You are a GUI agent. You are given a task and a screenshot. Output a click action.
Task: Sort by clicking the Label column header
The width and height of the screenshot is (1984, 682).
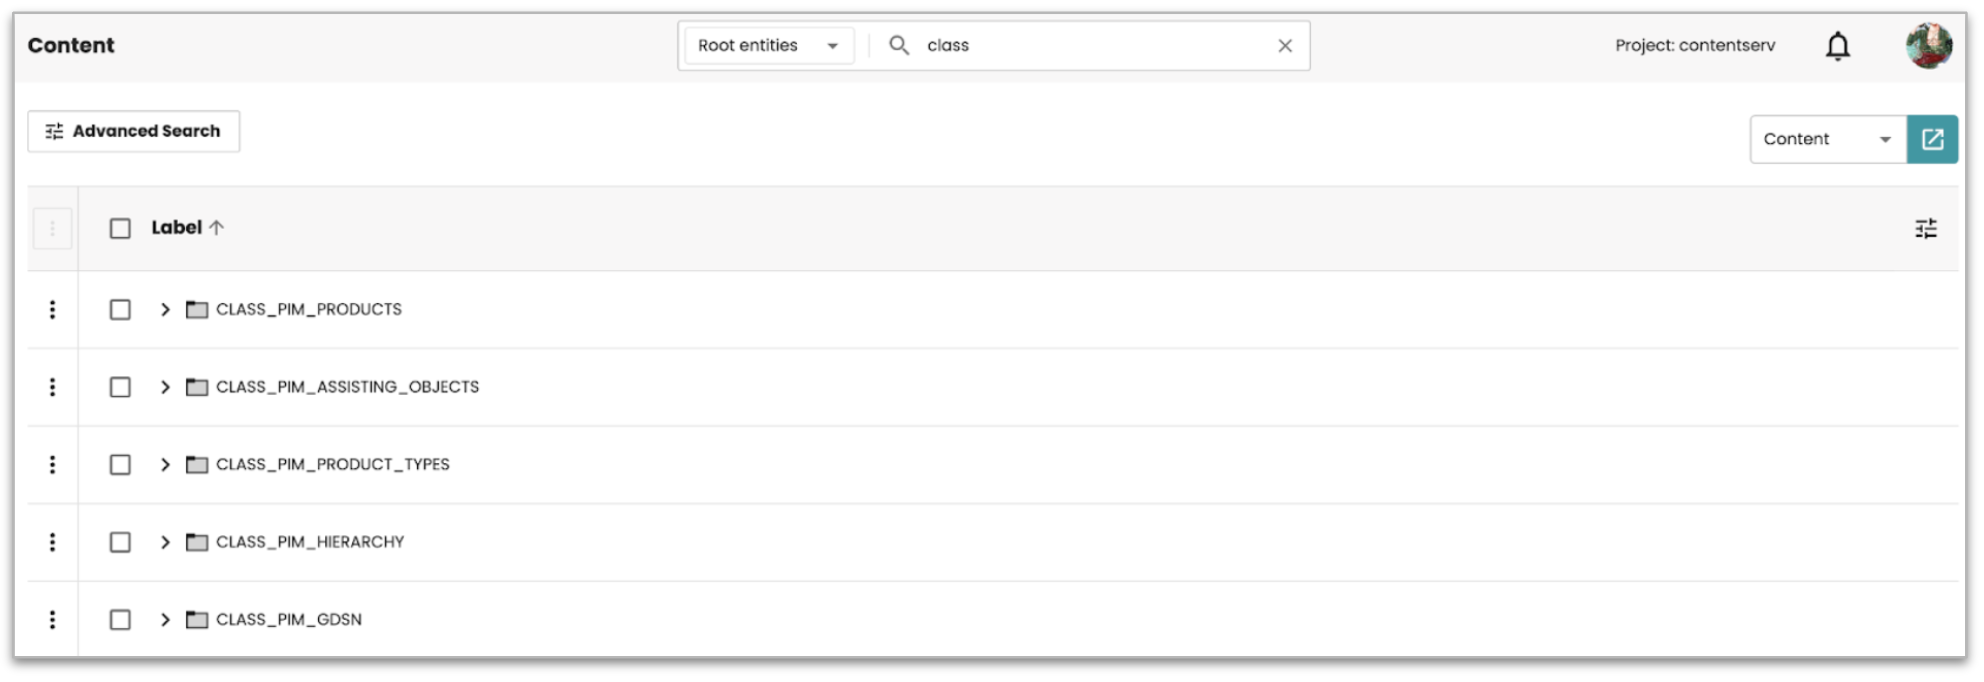coord(180,228)
